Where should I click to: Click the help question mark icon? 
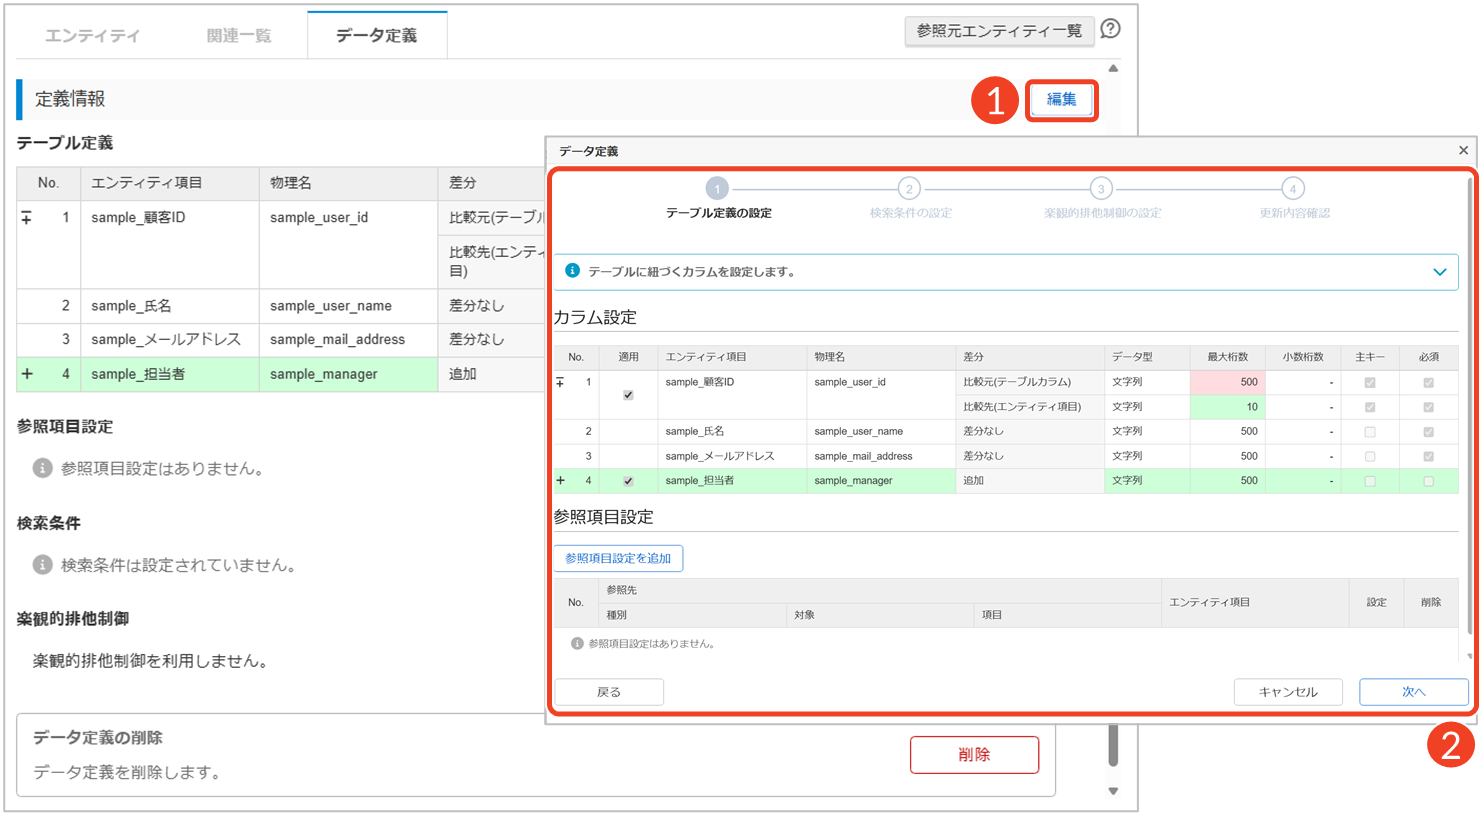[x=1110, y=30]
